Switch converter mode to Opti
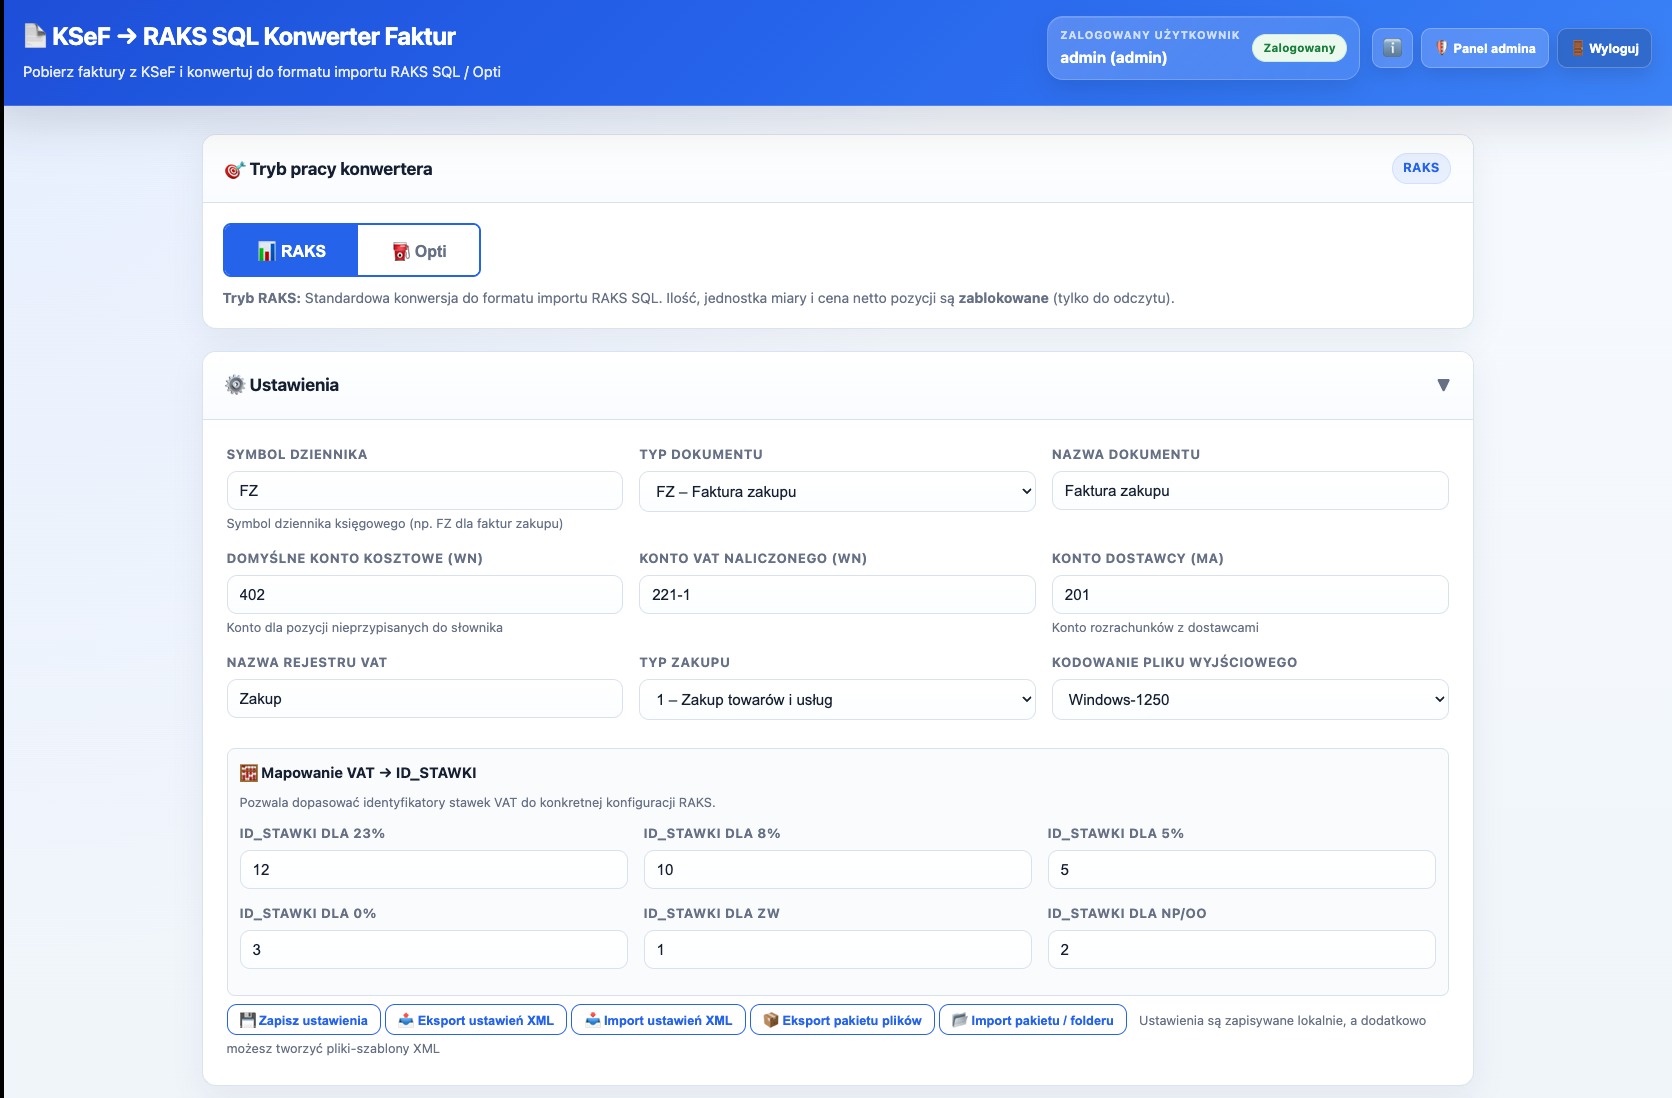This screenshot has width=1672, height=1098. pos(419,250)
